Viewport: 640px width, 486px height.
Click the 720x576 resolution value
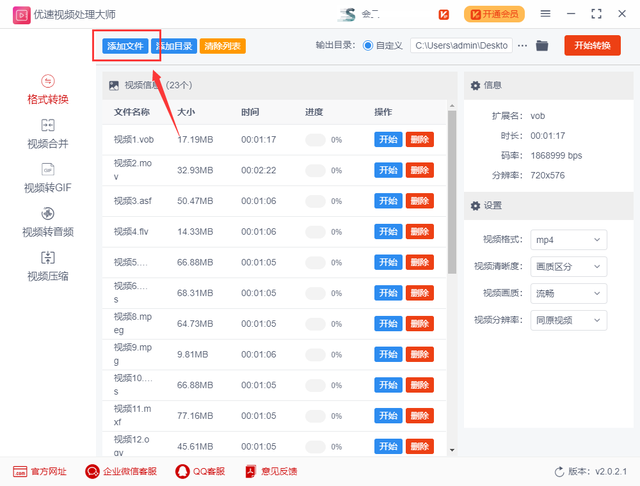point(548,175)
